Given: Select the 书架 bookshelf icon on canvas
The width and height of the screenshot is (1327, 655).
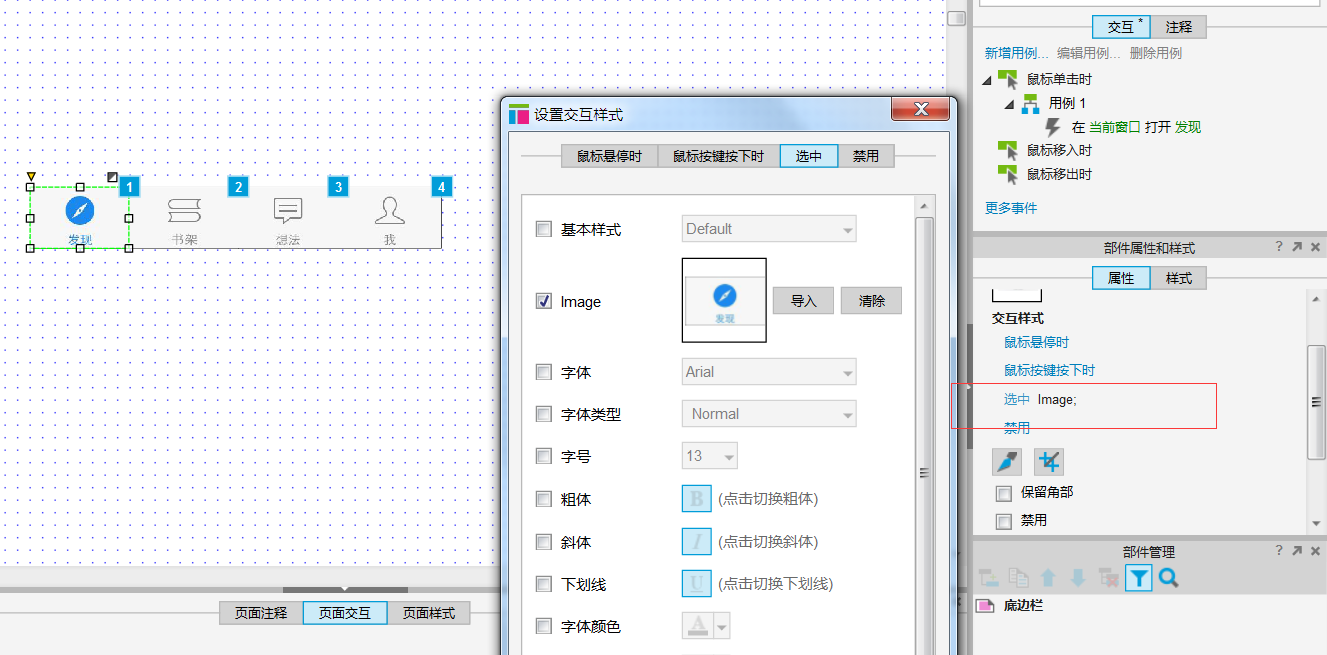Looking at the screenshot, I should (x=184, y=211).
